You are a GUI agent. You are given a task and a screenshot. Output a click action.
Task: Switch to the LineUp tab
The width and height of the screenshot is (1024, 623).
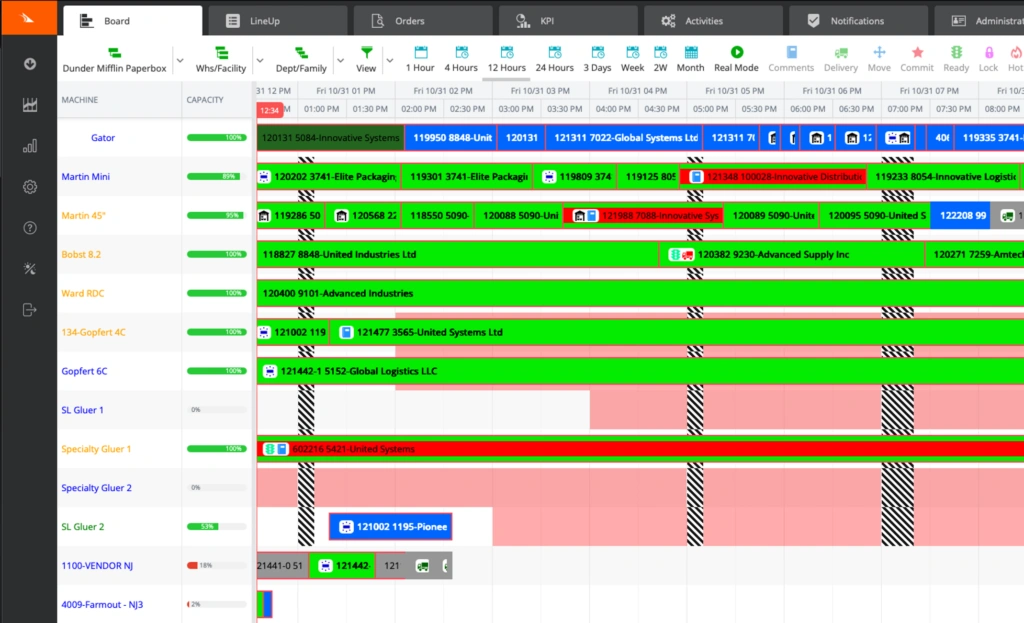tap(277, 21)
